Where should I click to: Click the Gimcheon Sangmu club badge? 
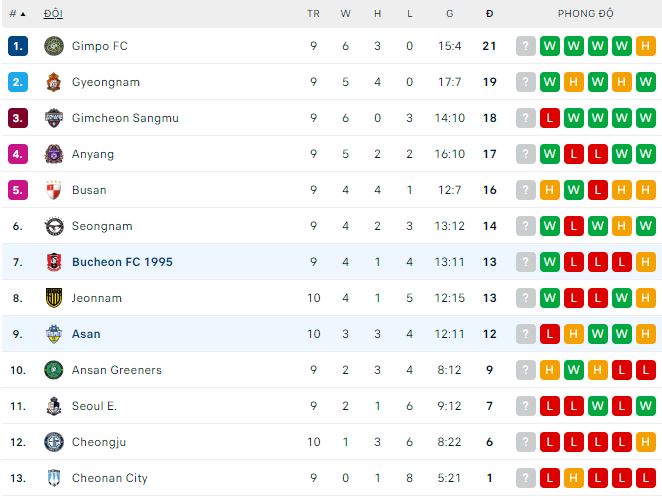tap(54, 118)
